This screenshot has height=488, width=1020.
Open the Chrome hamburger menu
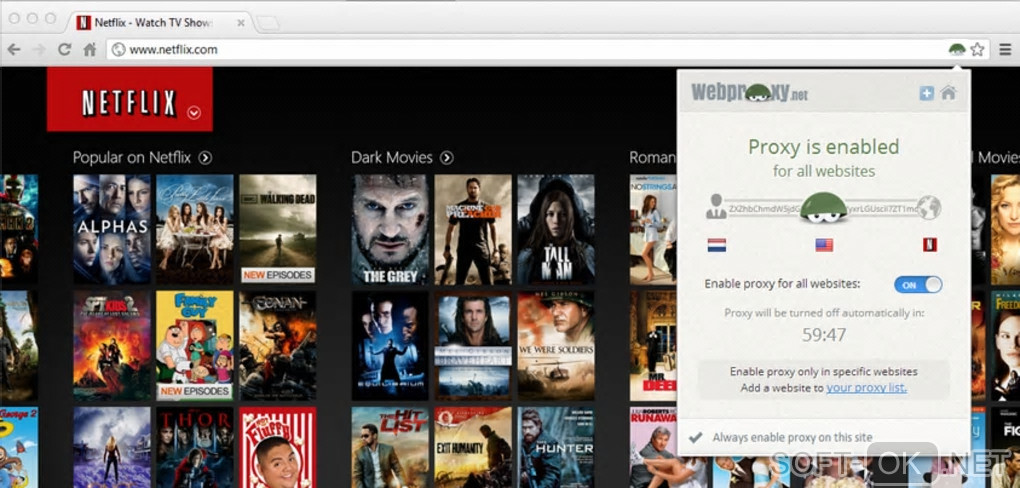[1005, 49]
